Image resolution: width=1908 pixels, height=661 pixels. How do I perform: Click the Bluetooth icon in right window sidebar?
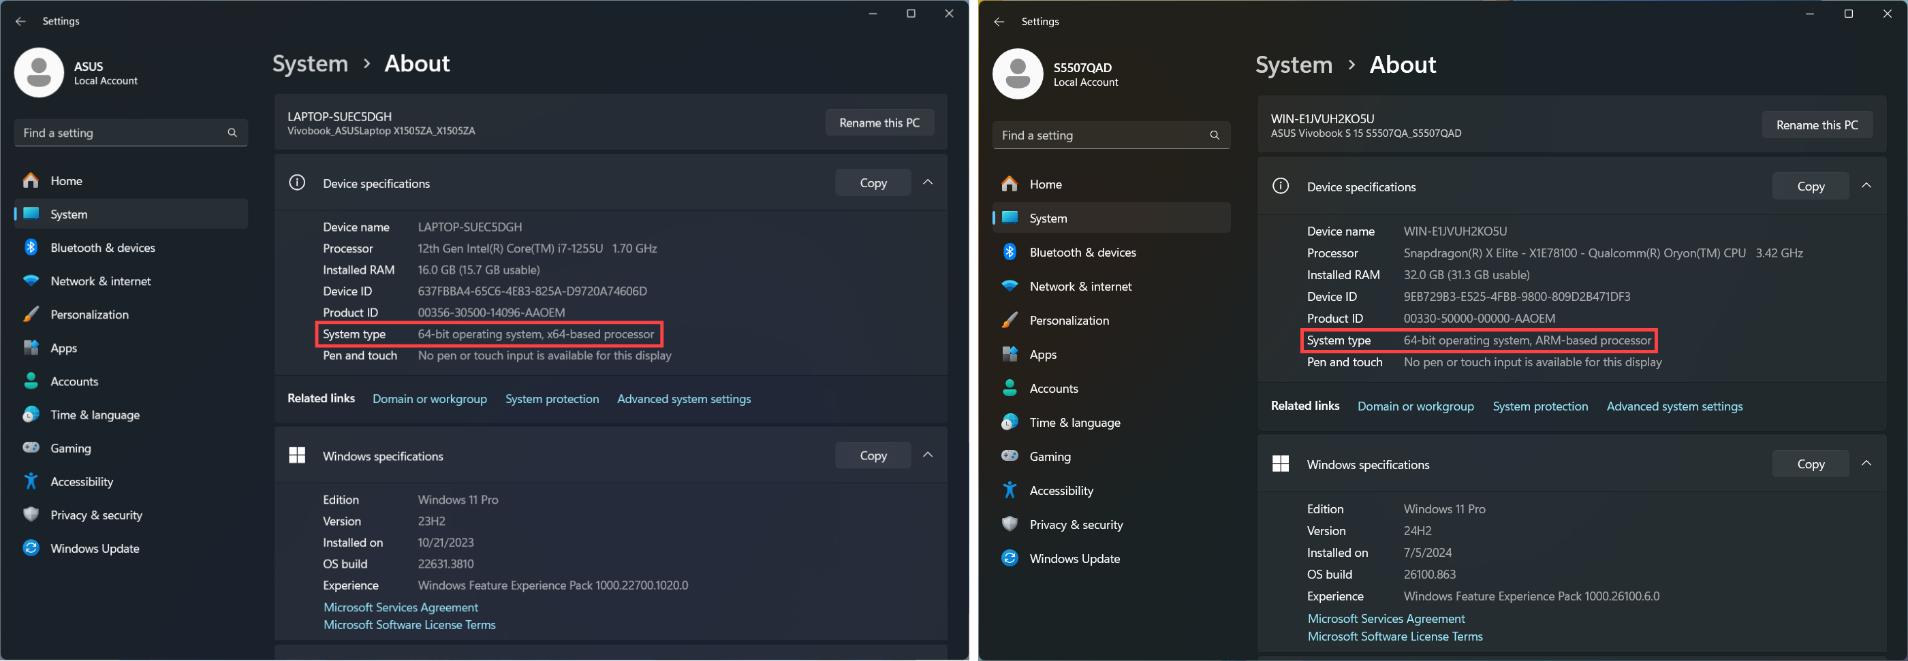1009,252
